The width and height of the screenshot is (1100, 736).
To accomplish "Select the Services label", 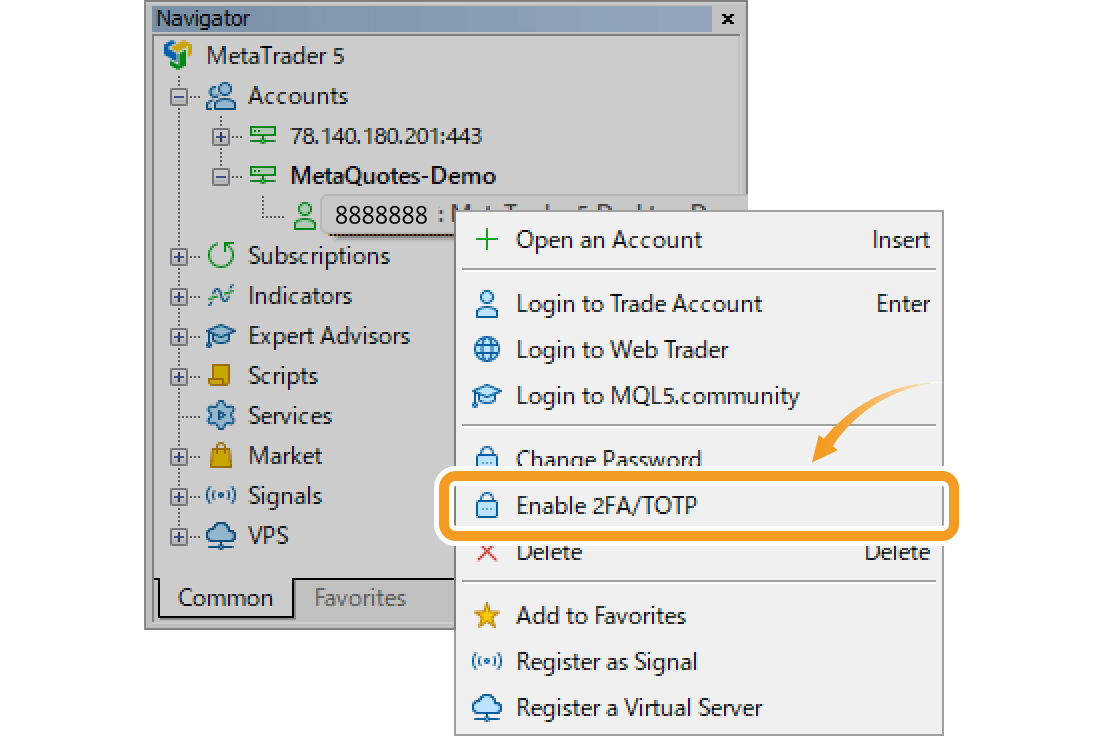I will (x=290, y=416).
